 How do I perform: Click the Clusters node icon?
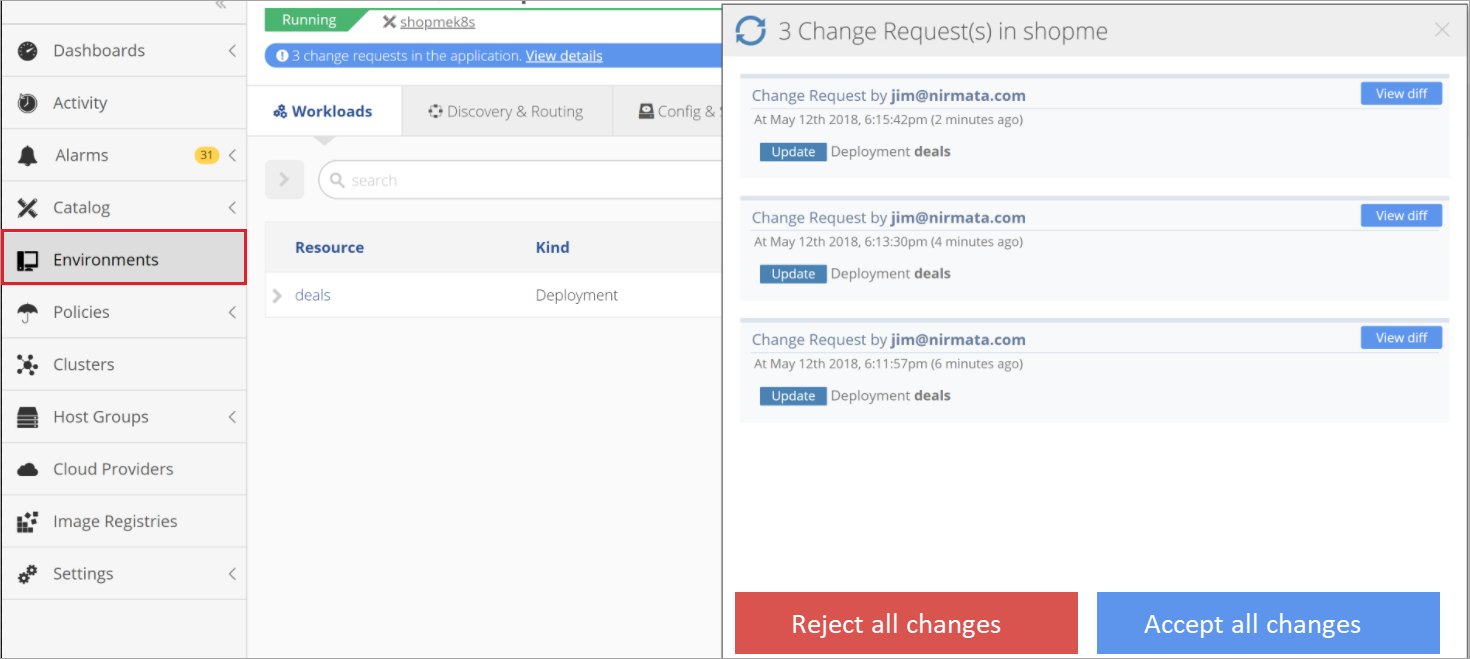(28, 365)
